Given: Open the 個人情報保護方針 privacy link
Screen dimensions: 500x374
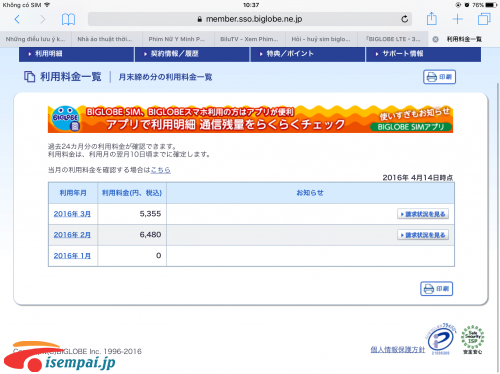Looking at the screenshot, I should [x=398, y=350].
